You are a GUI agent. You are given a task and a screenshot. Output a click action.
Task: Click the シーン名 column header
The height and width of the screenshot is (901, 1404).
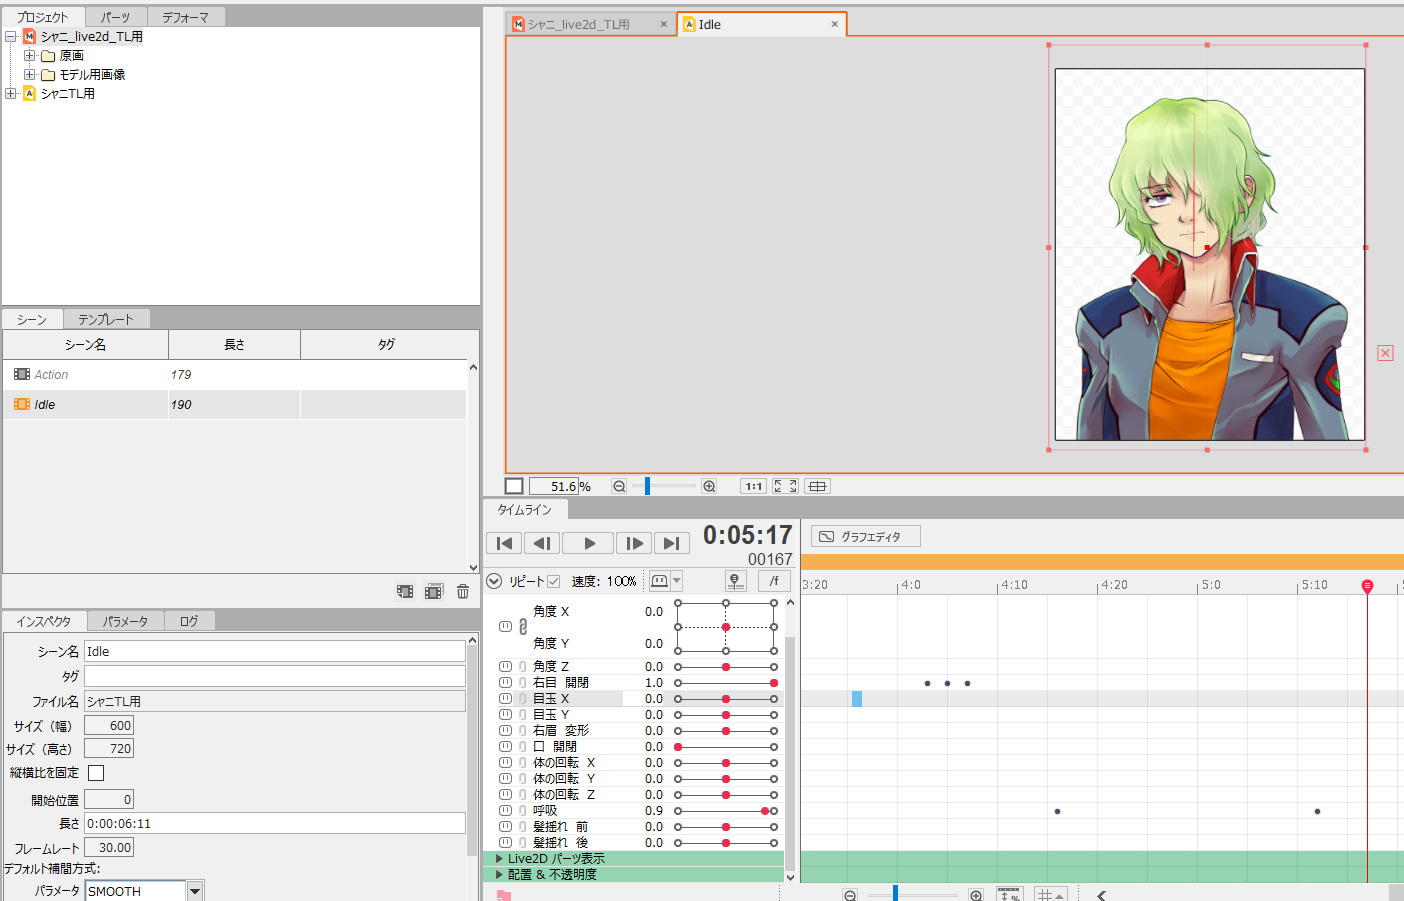[x=86, y=344]
